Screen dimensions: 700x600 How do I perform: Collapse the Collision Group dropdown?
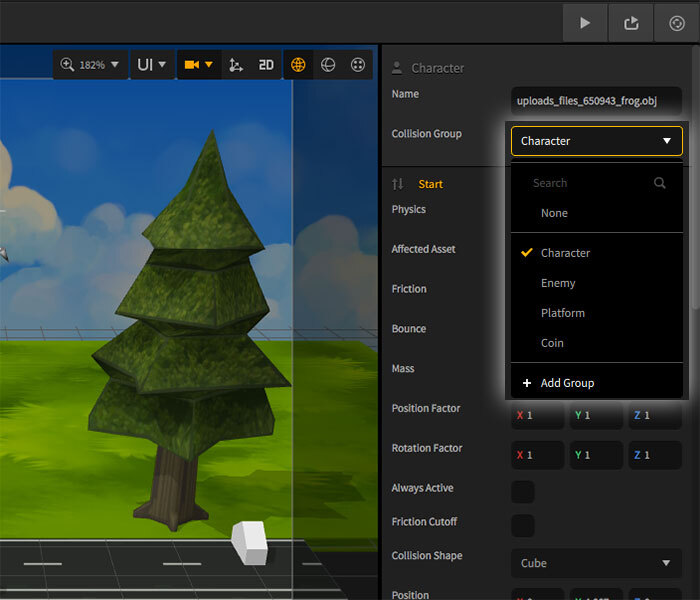pos(596,141)
